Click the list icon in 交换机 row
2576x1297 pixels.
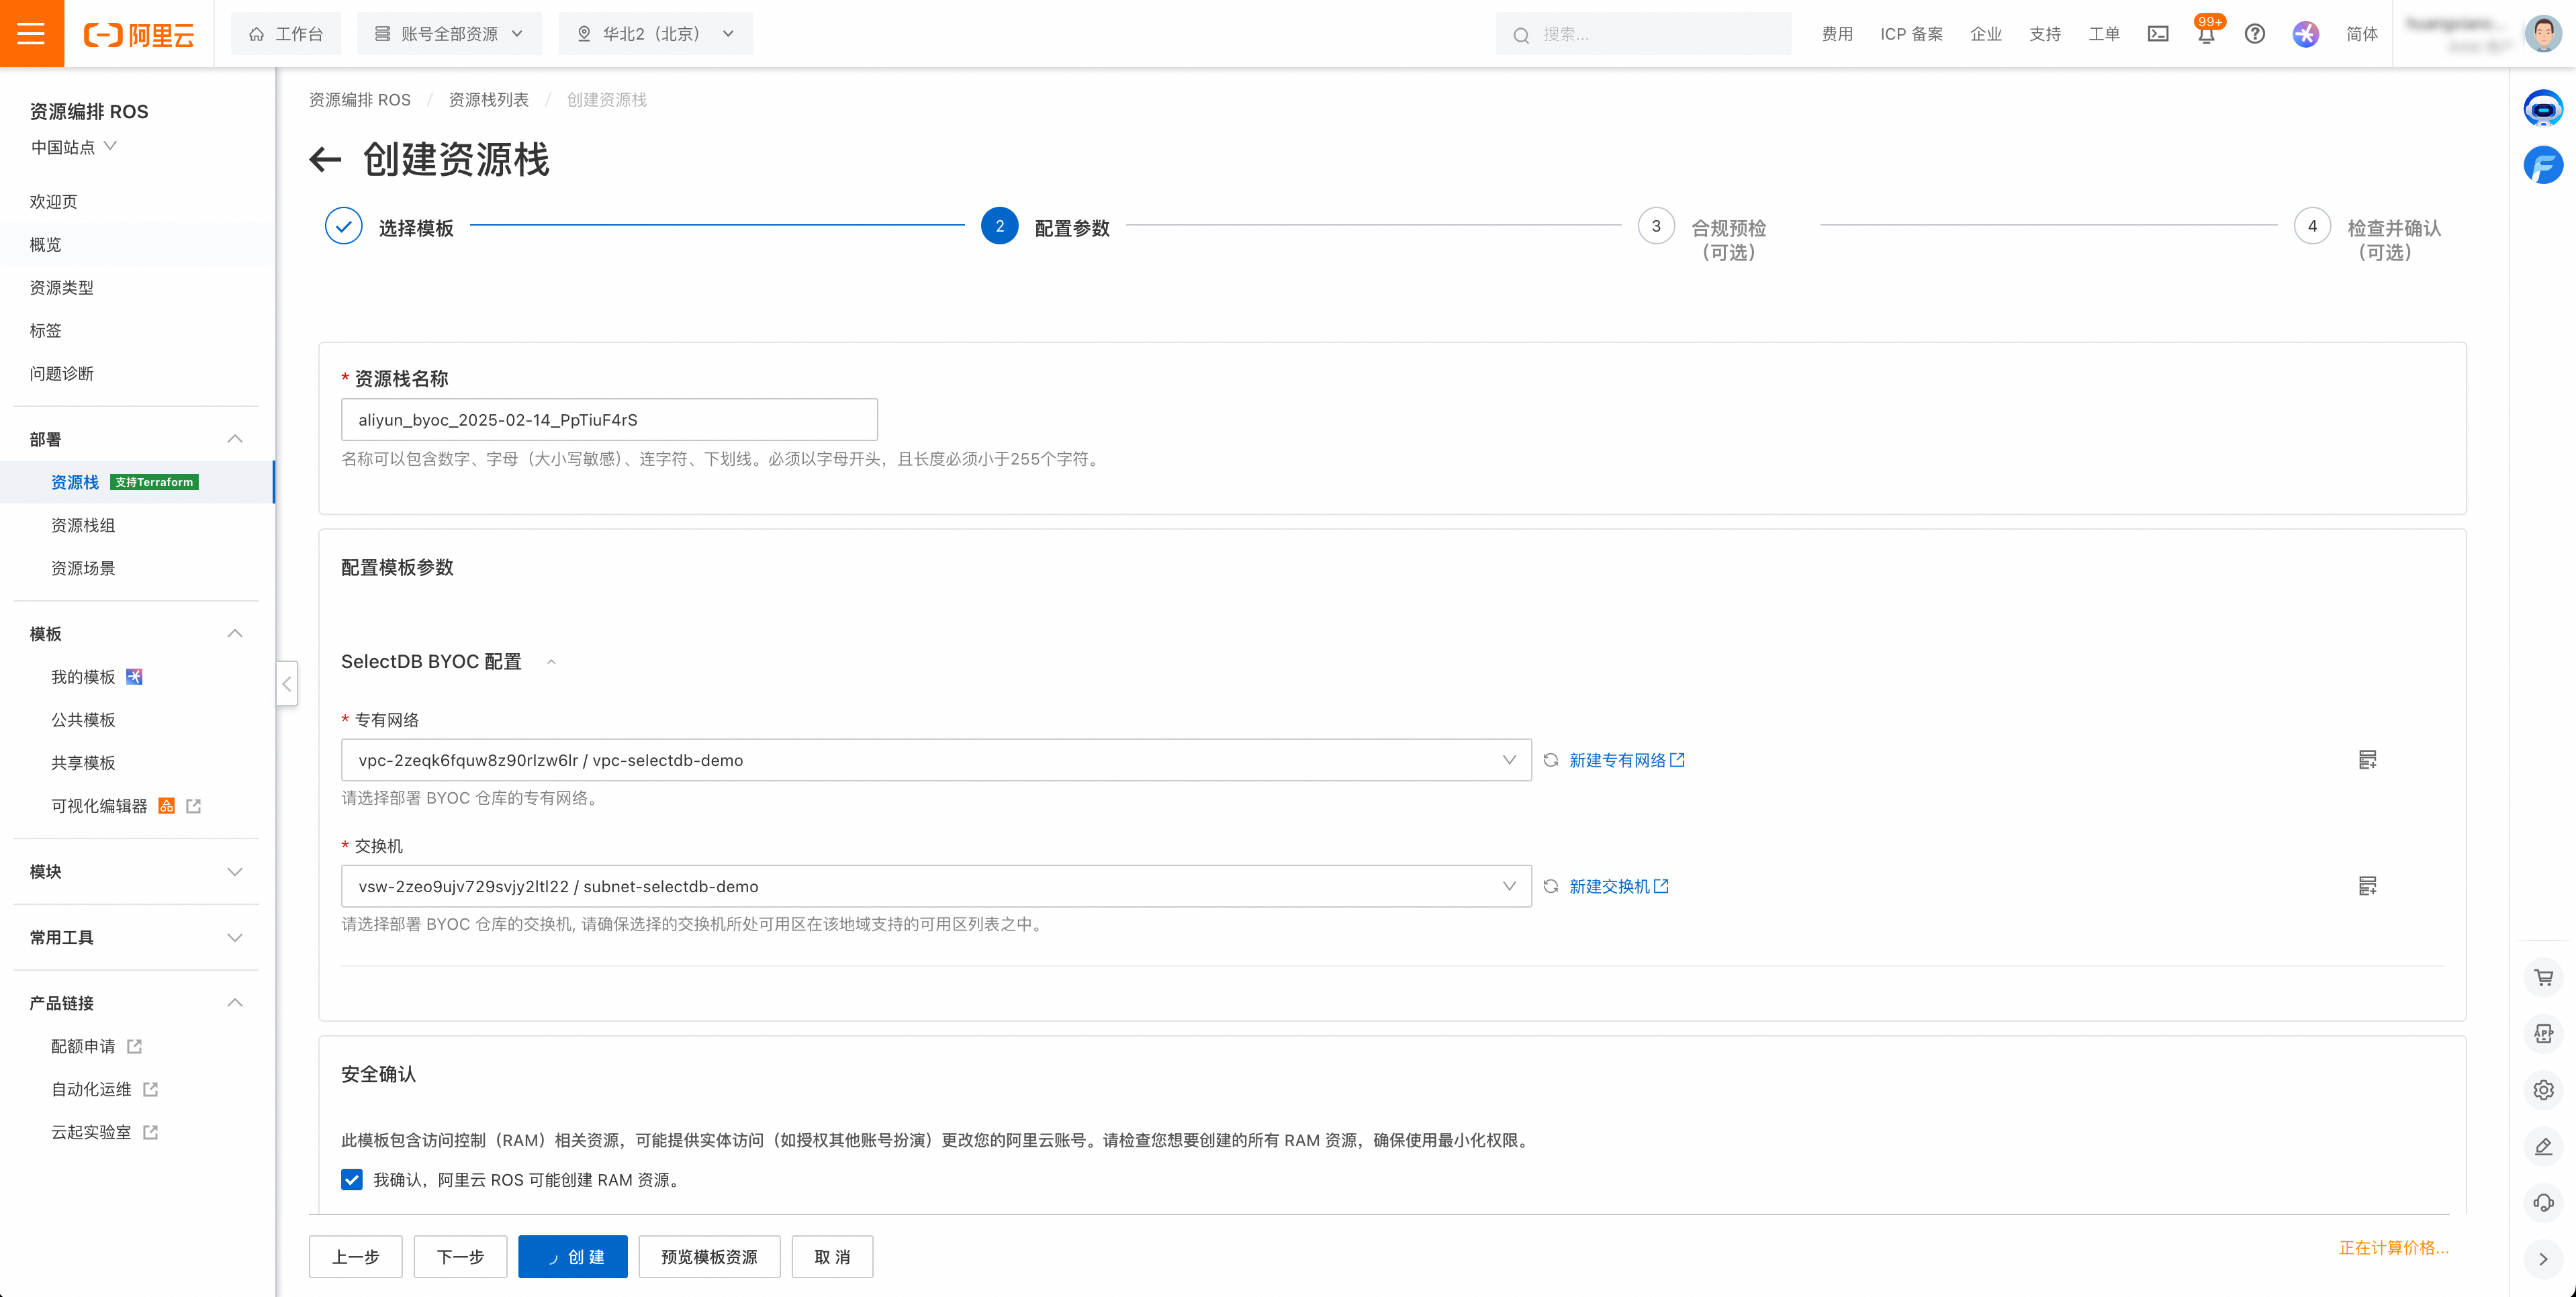point(2367,886)
